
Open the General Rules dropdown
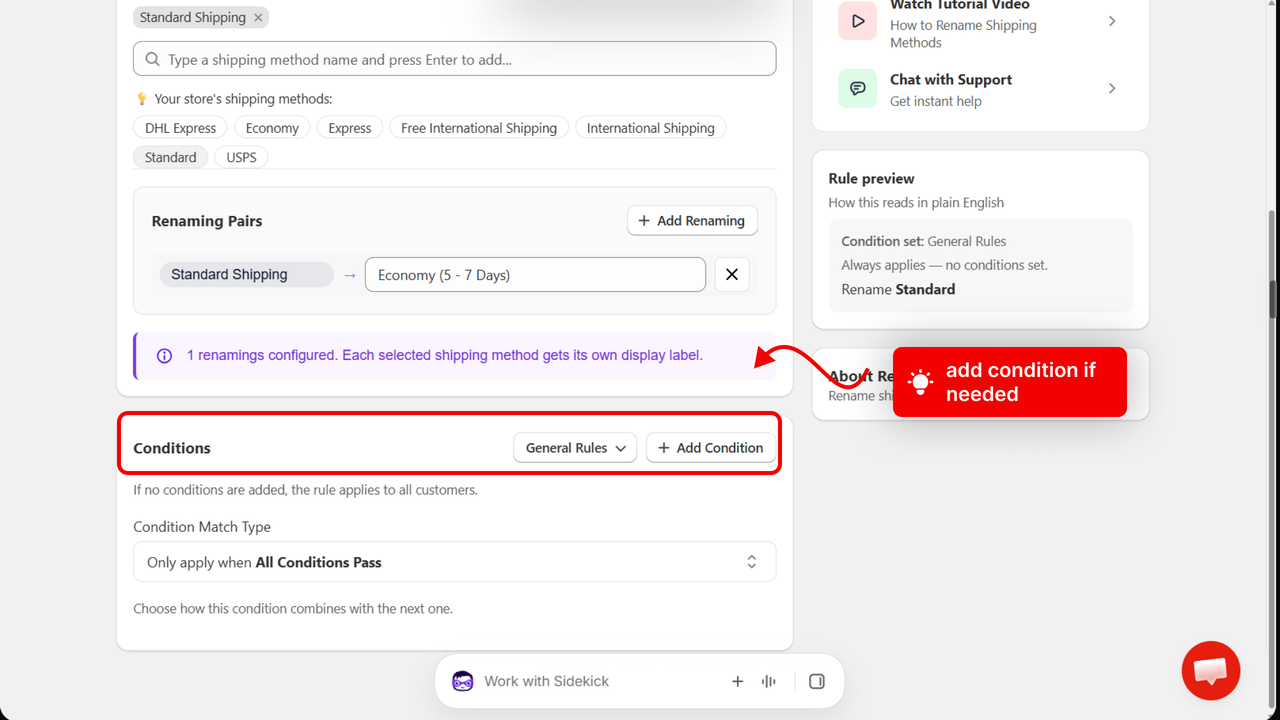click(x=575, y=448)
